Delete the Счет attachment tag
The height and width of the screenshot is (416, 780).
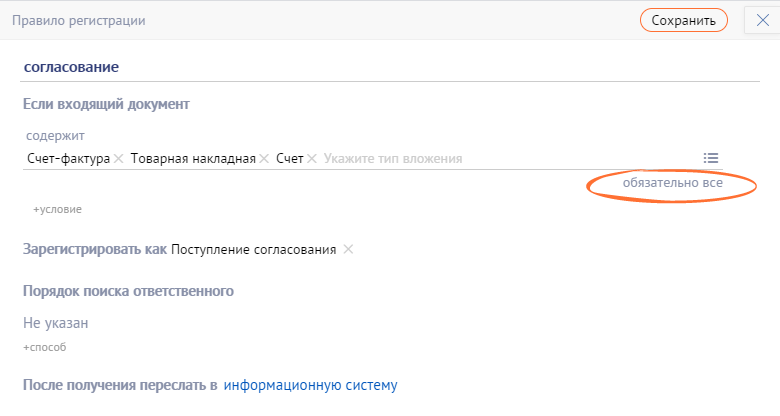coord(312,159)
